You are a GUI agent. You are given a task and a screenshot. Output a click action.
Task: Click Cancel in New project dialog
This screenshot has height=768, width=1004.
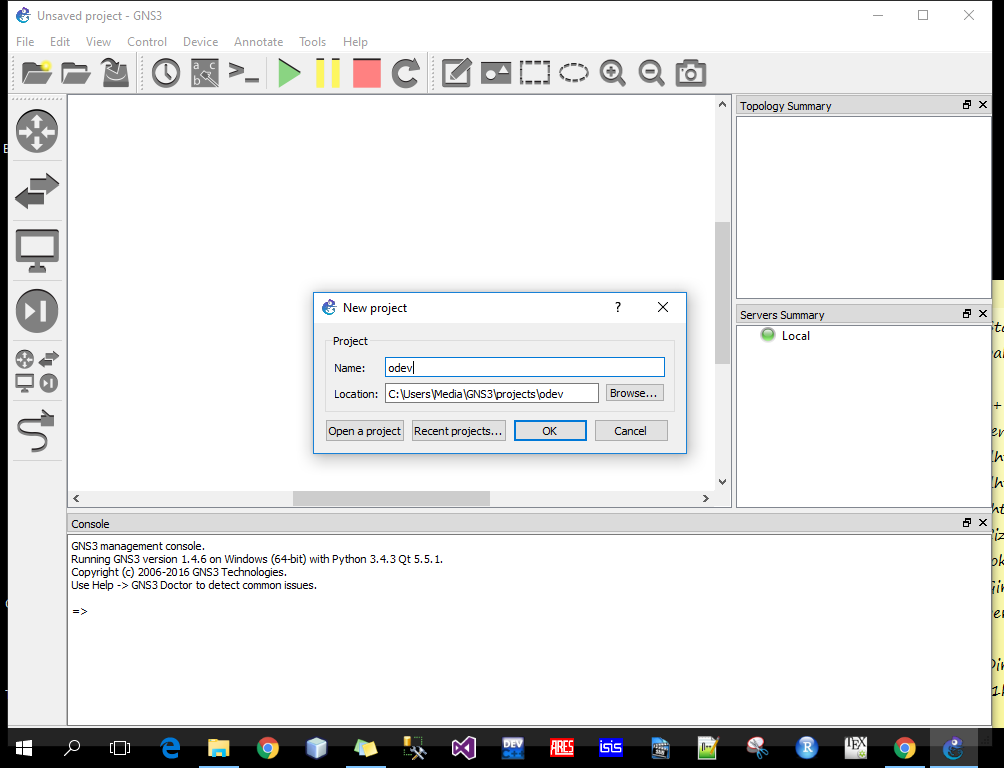[631, 430]
